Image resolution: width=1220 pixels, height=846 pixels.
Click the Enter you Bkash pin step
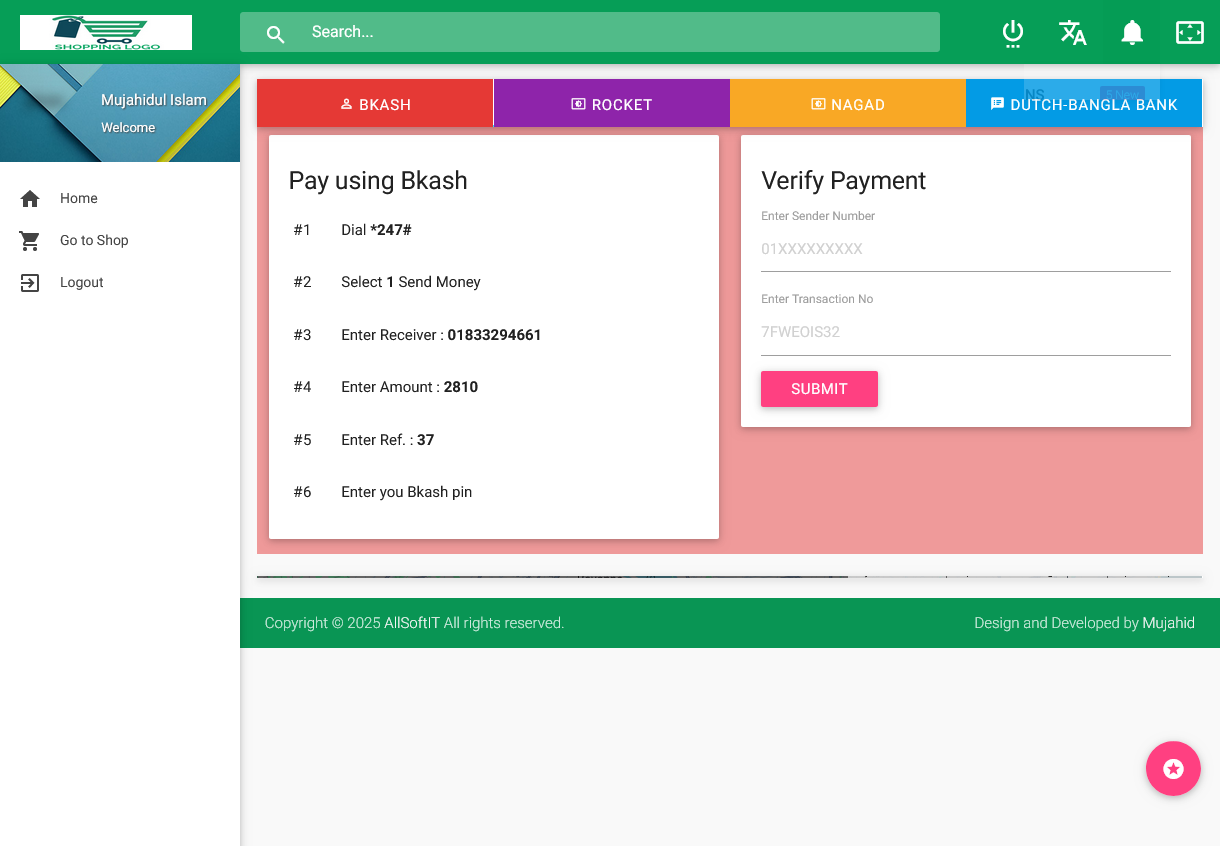[406, 492]
